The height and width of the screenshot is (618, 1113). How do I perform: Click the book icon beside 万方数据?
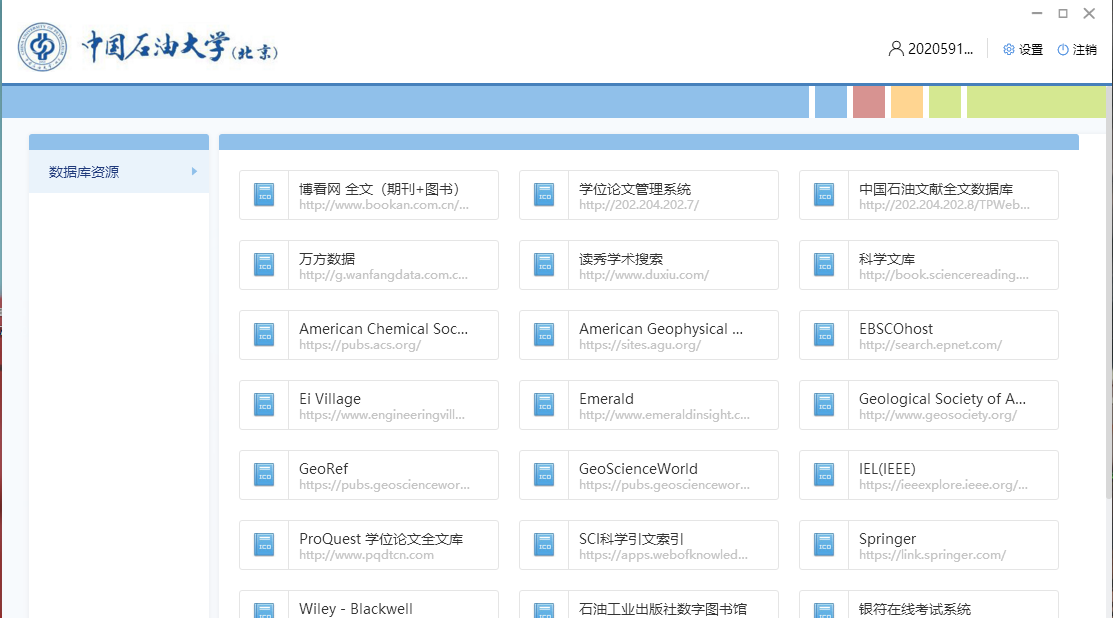click(x=264, y=265)
